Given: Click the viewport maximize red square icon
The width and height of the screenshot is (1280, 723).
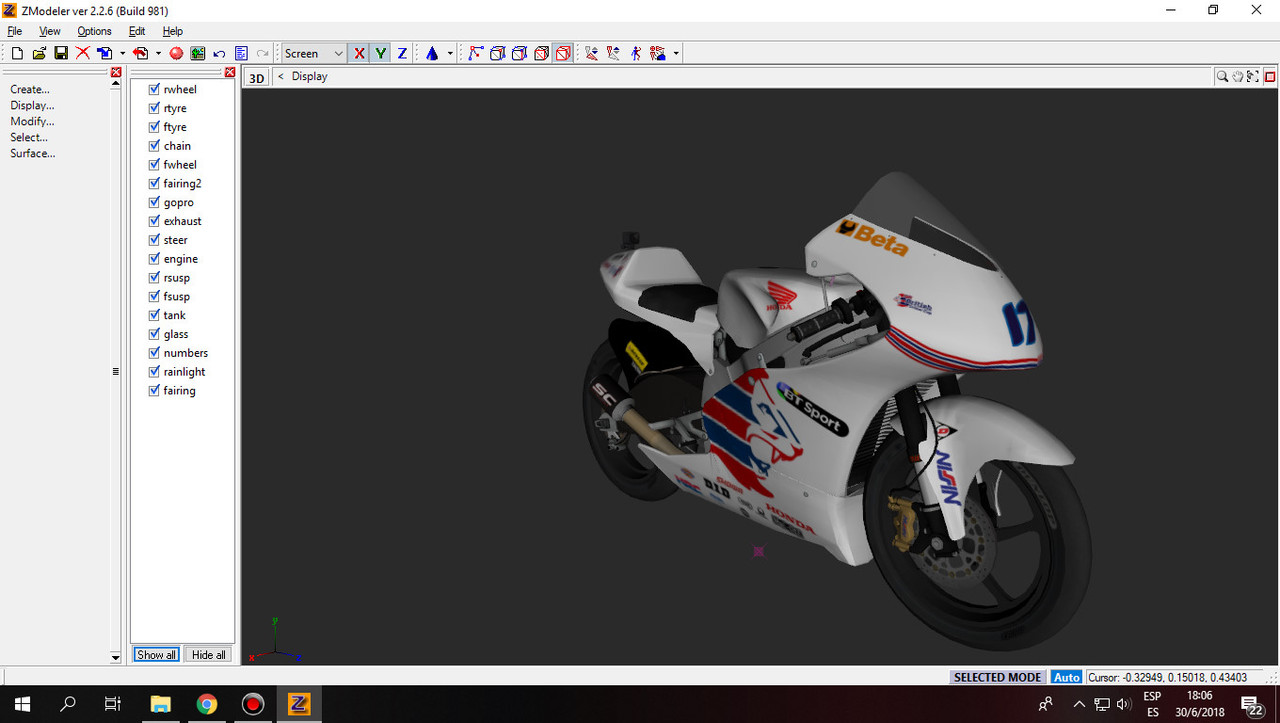Looking at the screenshot, I should pos(1270,76).
